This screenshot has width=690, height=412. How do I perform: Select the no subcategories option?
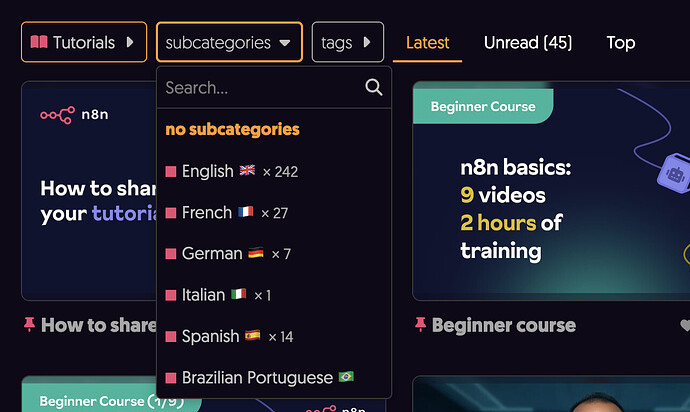click(x=232, y=129)
